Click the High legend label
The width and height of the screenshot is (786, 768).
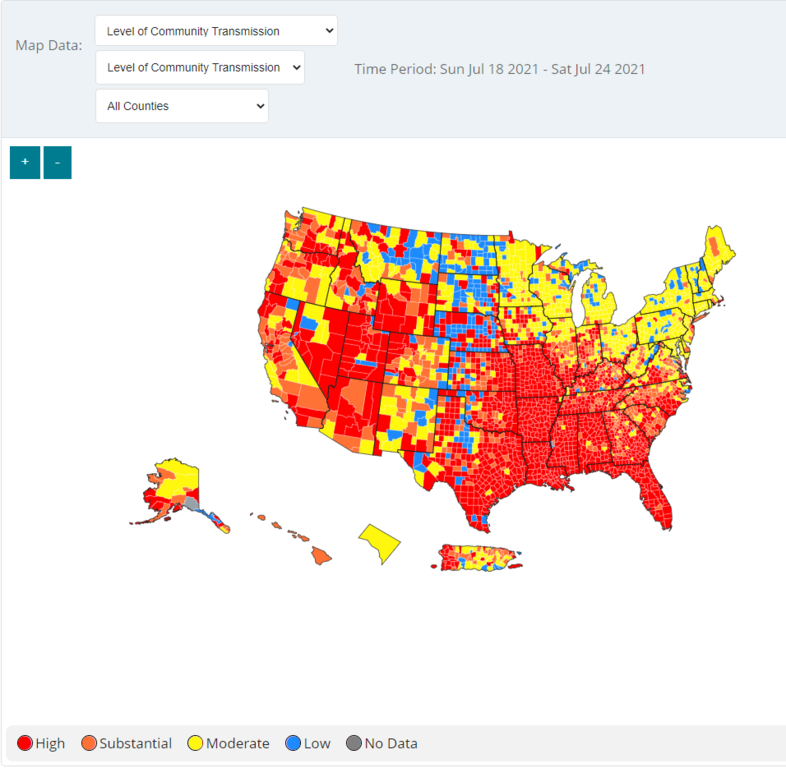pos(50,744)
